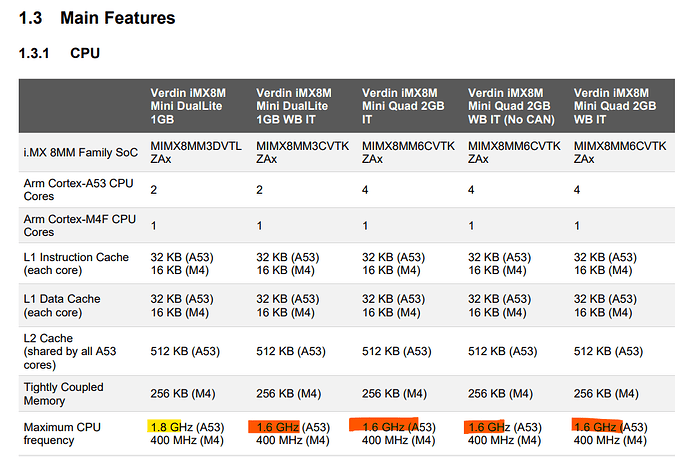
Task: Select '1.6 GHz (A53)' for WB IT (No CAN)
Action: point(505,427)
